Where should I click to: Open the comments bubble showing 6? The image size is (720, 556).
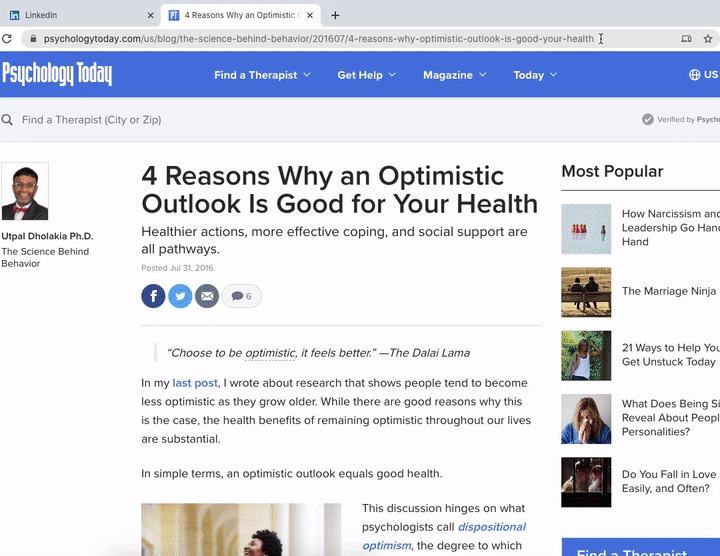[x=241, y=296]
